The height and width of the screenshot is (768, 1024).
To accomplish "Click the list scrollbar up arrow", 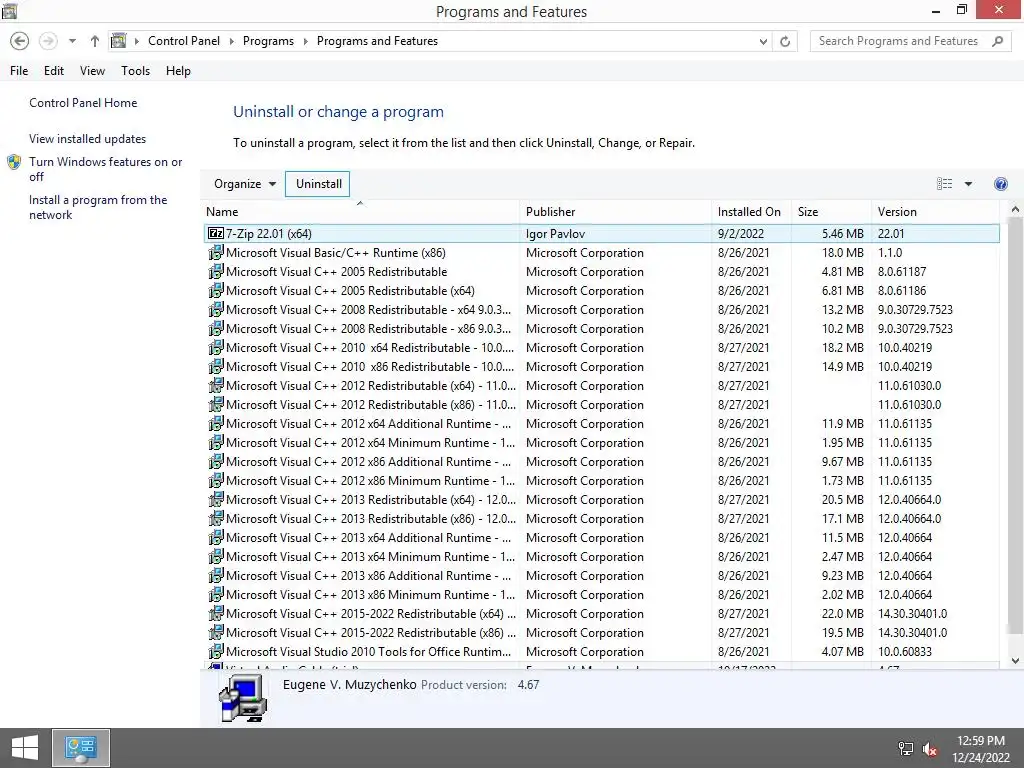I will [x=1015, y=210].
